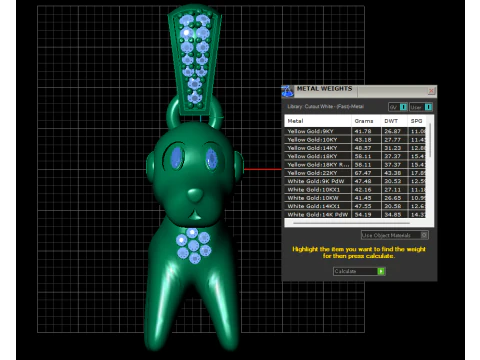
Task: Click the SPG column header
Action: tap(417, 121)
